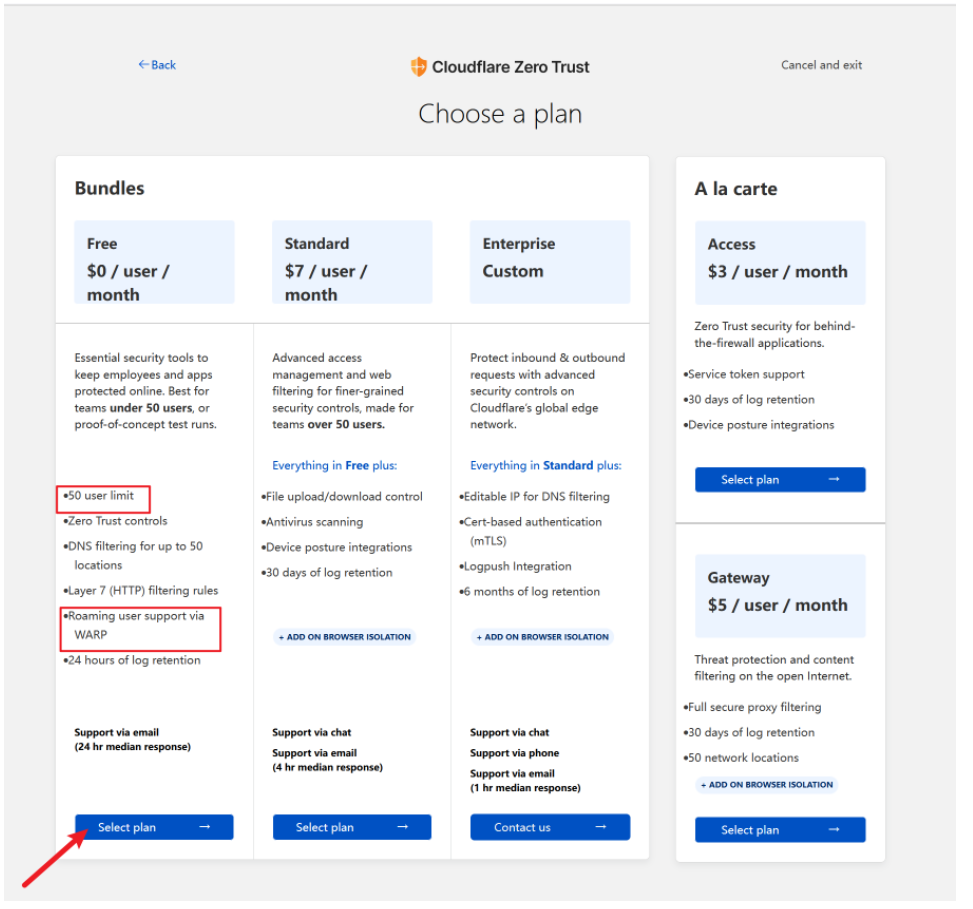Select the Access a la carte plan
The width and height of the screenshot is (973, 909).
click(780, 480)
